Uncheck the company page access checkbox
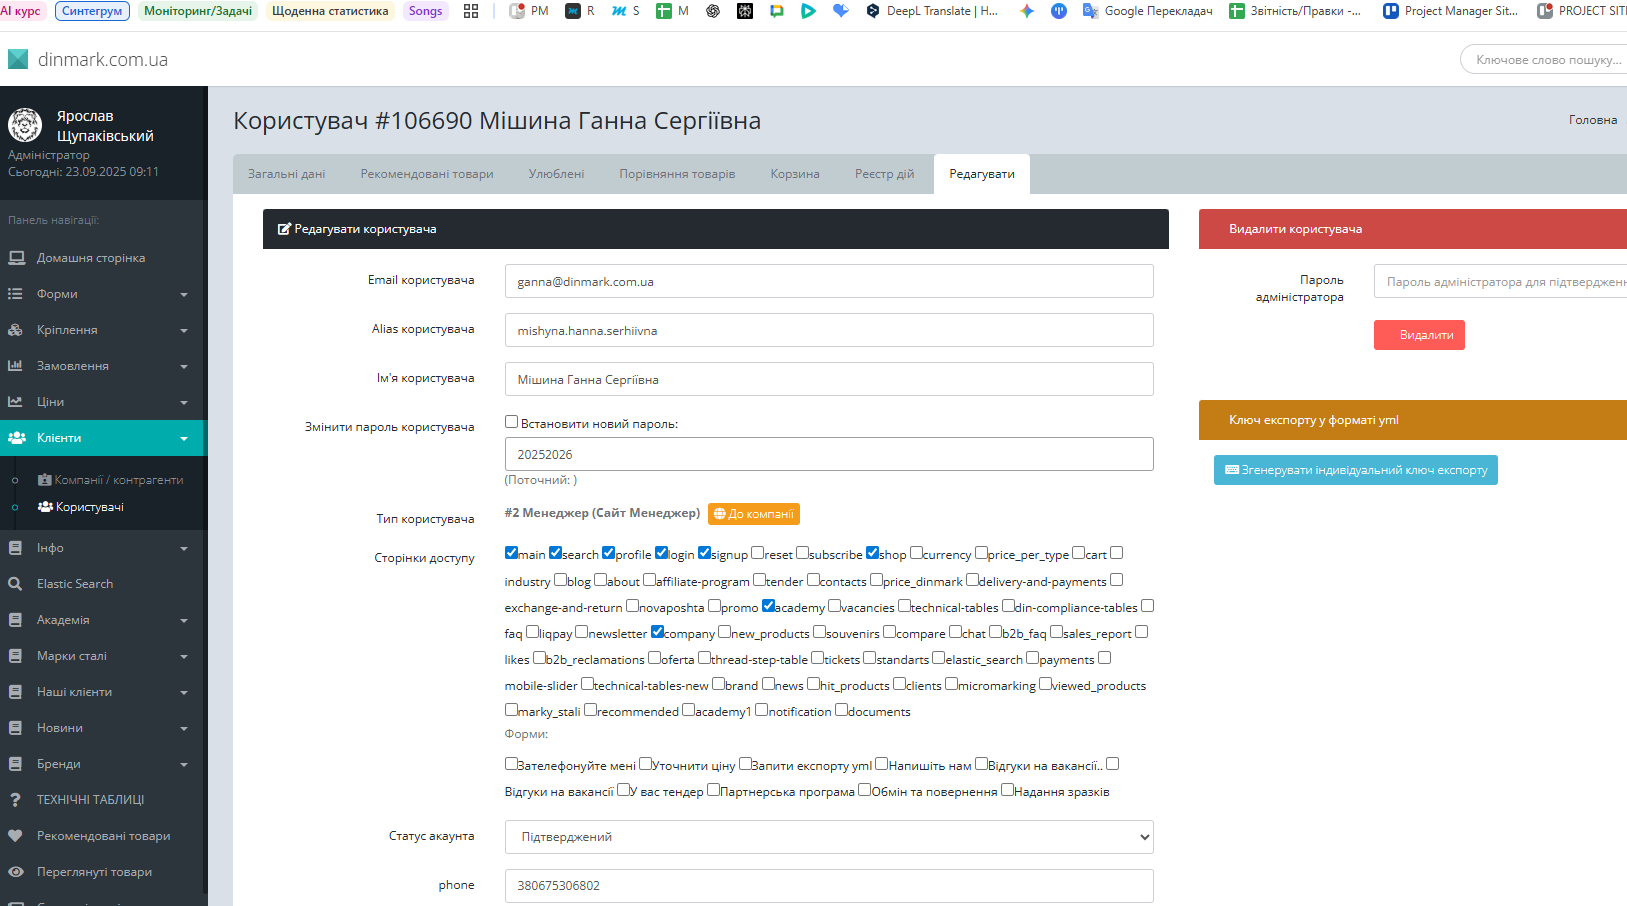Image resolution: width=1627 pixels, height=906 pixels. pos(658,631)
